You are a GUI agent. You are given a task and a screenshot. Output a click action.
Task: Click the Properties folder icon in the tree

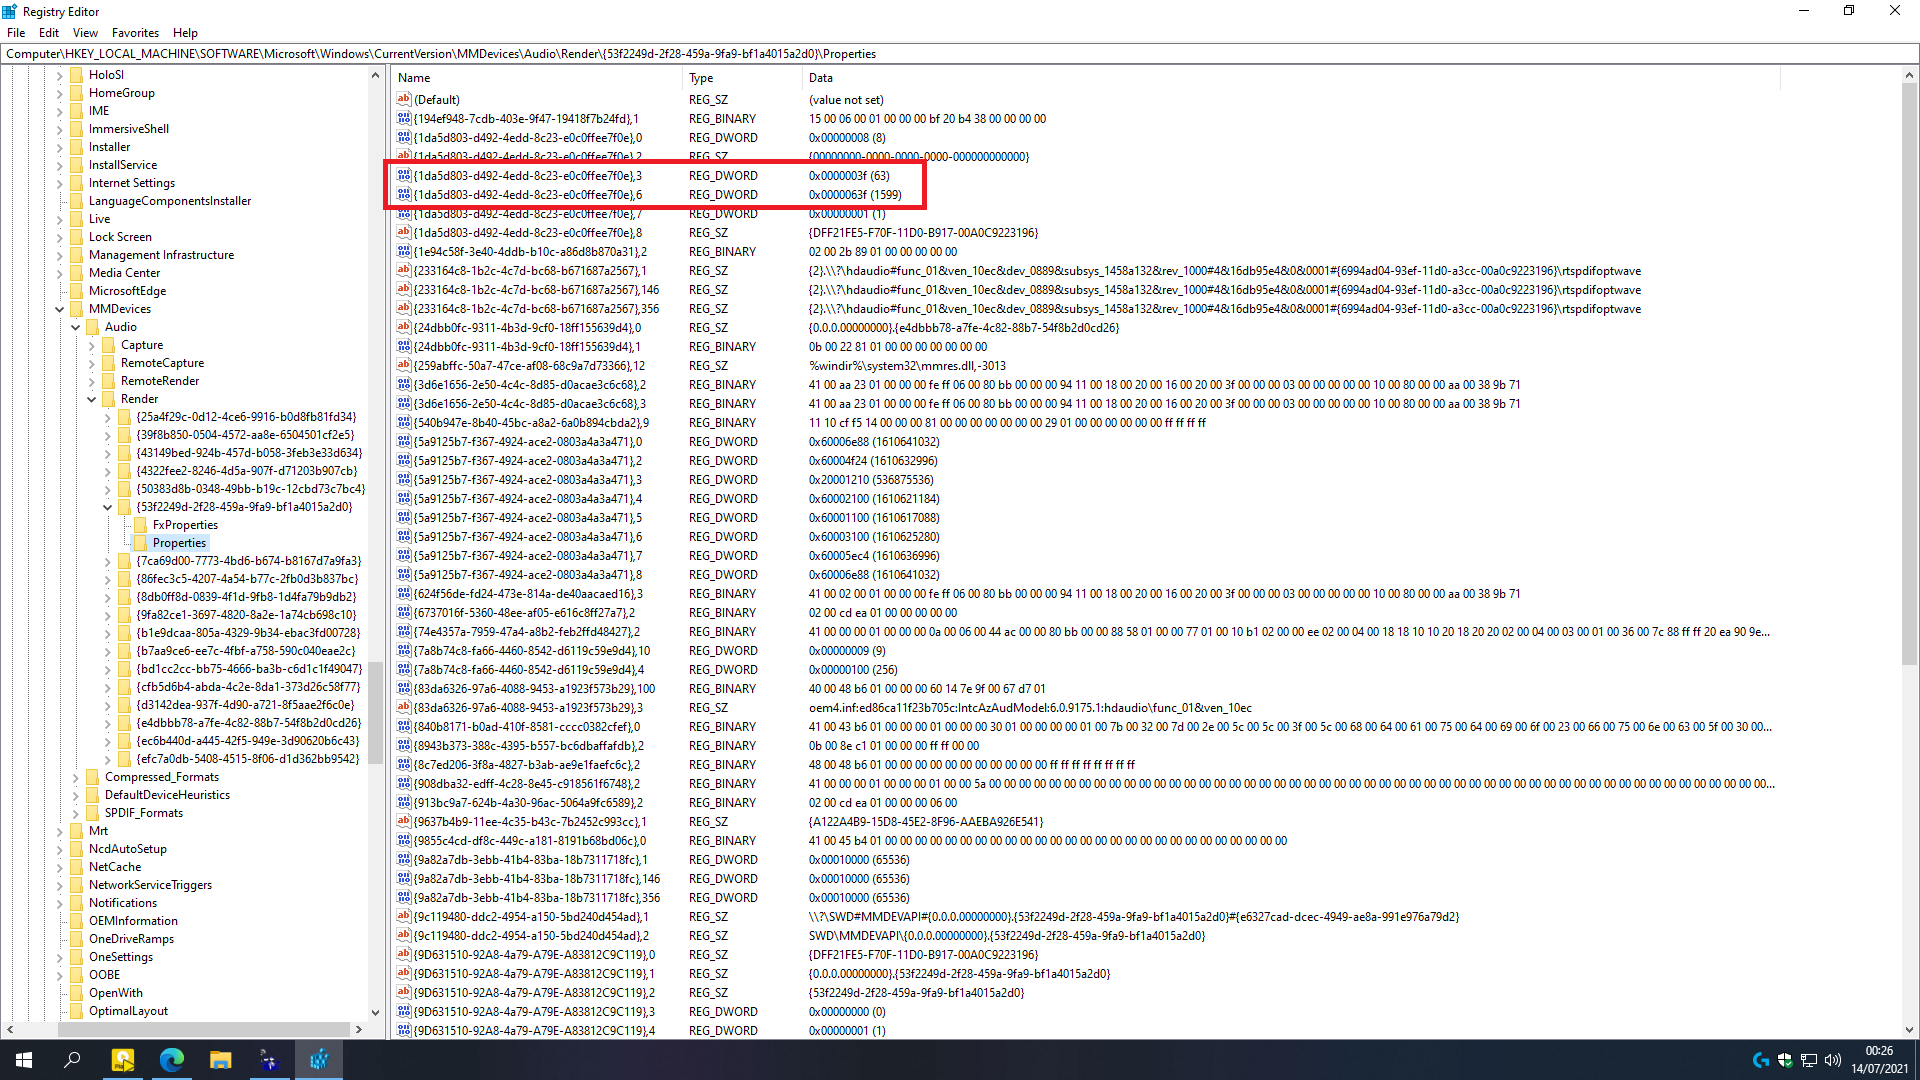[140, 543]
